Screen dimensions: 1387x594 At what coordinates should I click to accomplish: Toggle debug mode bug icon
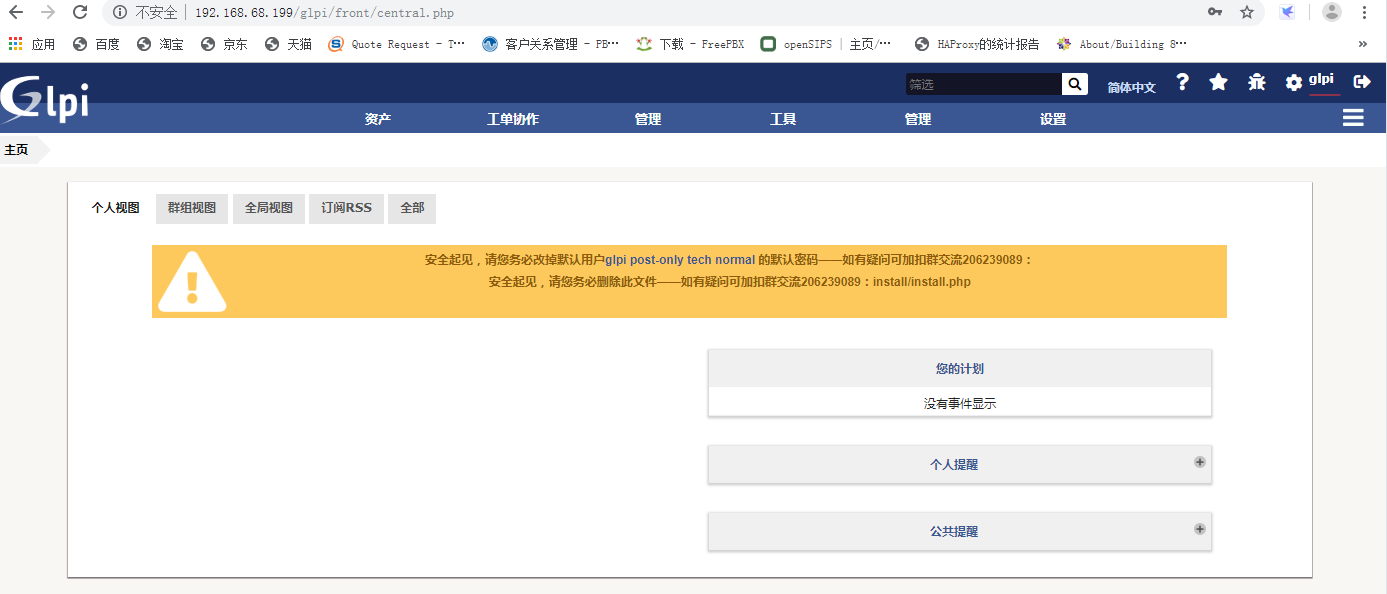pyautogui.click(x=1256, y=83)
